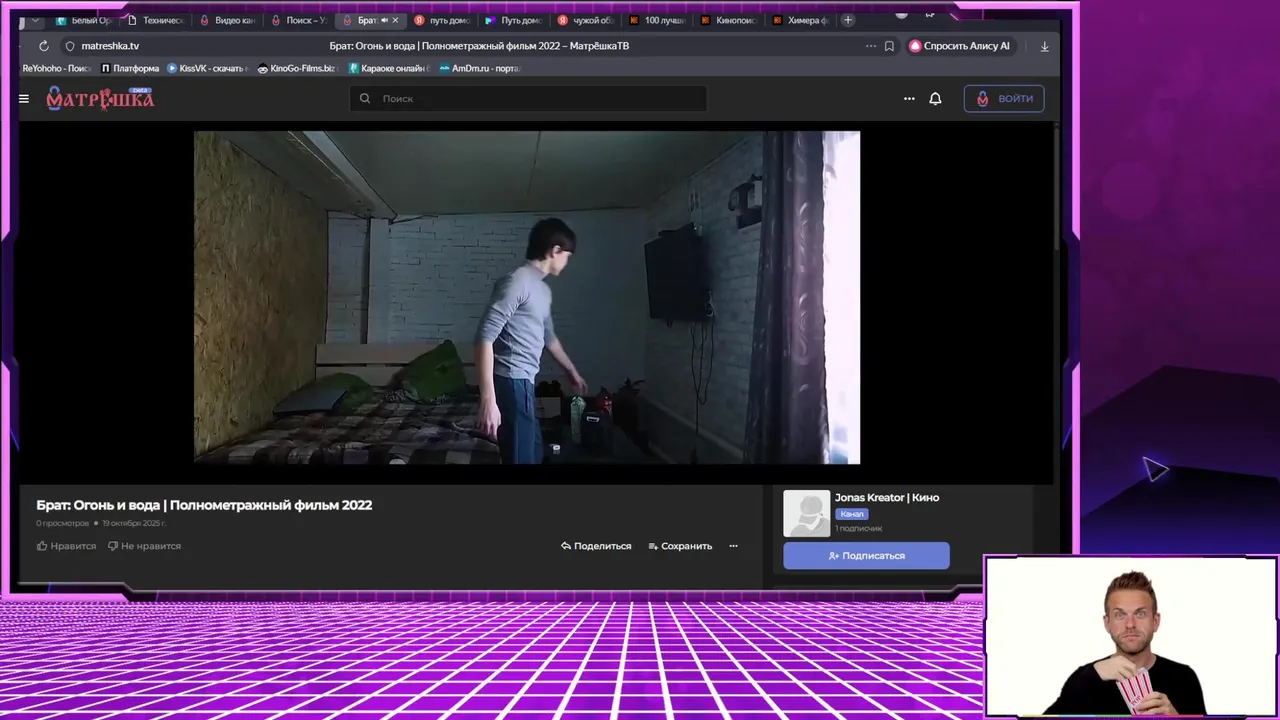Open a new tab with the plus icon
Image resolution: width=1280 pixels, height=720 pixels.
coord(848,20)
